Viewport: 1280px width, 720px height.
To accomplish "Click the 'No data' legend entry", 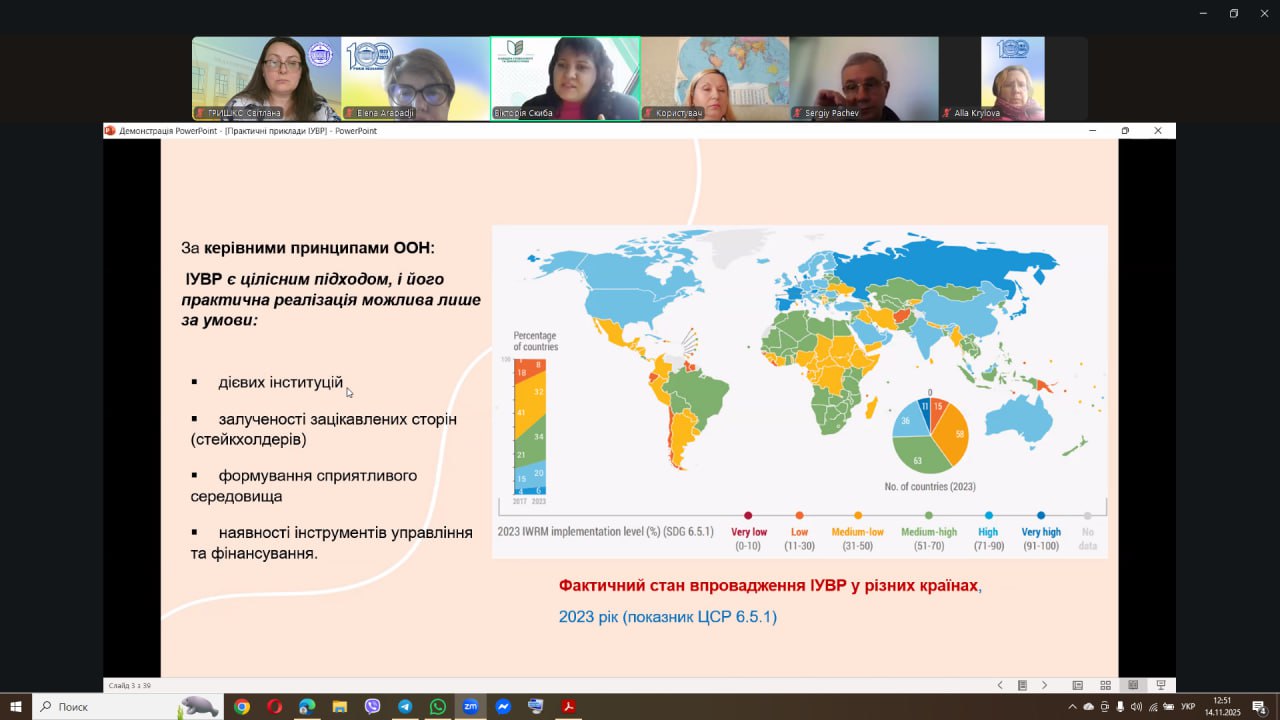I will (x=1088, y=533).
